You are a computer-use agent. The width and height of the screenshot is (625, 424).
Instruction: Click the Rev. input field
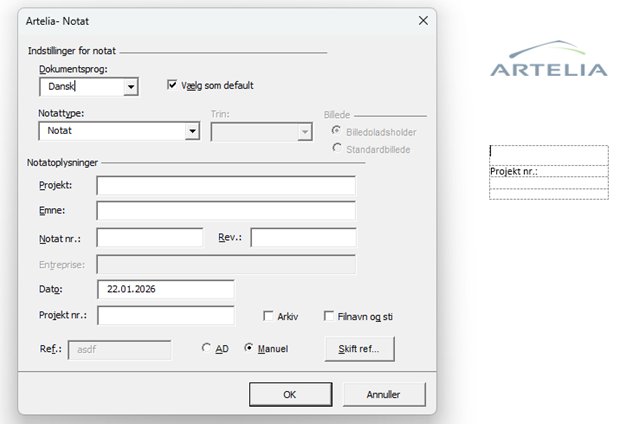pyautogui.click(x=304, y=238)
